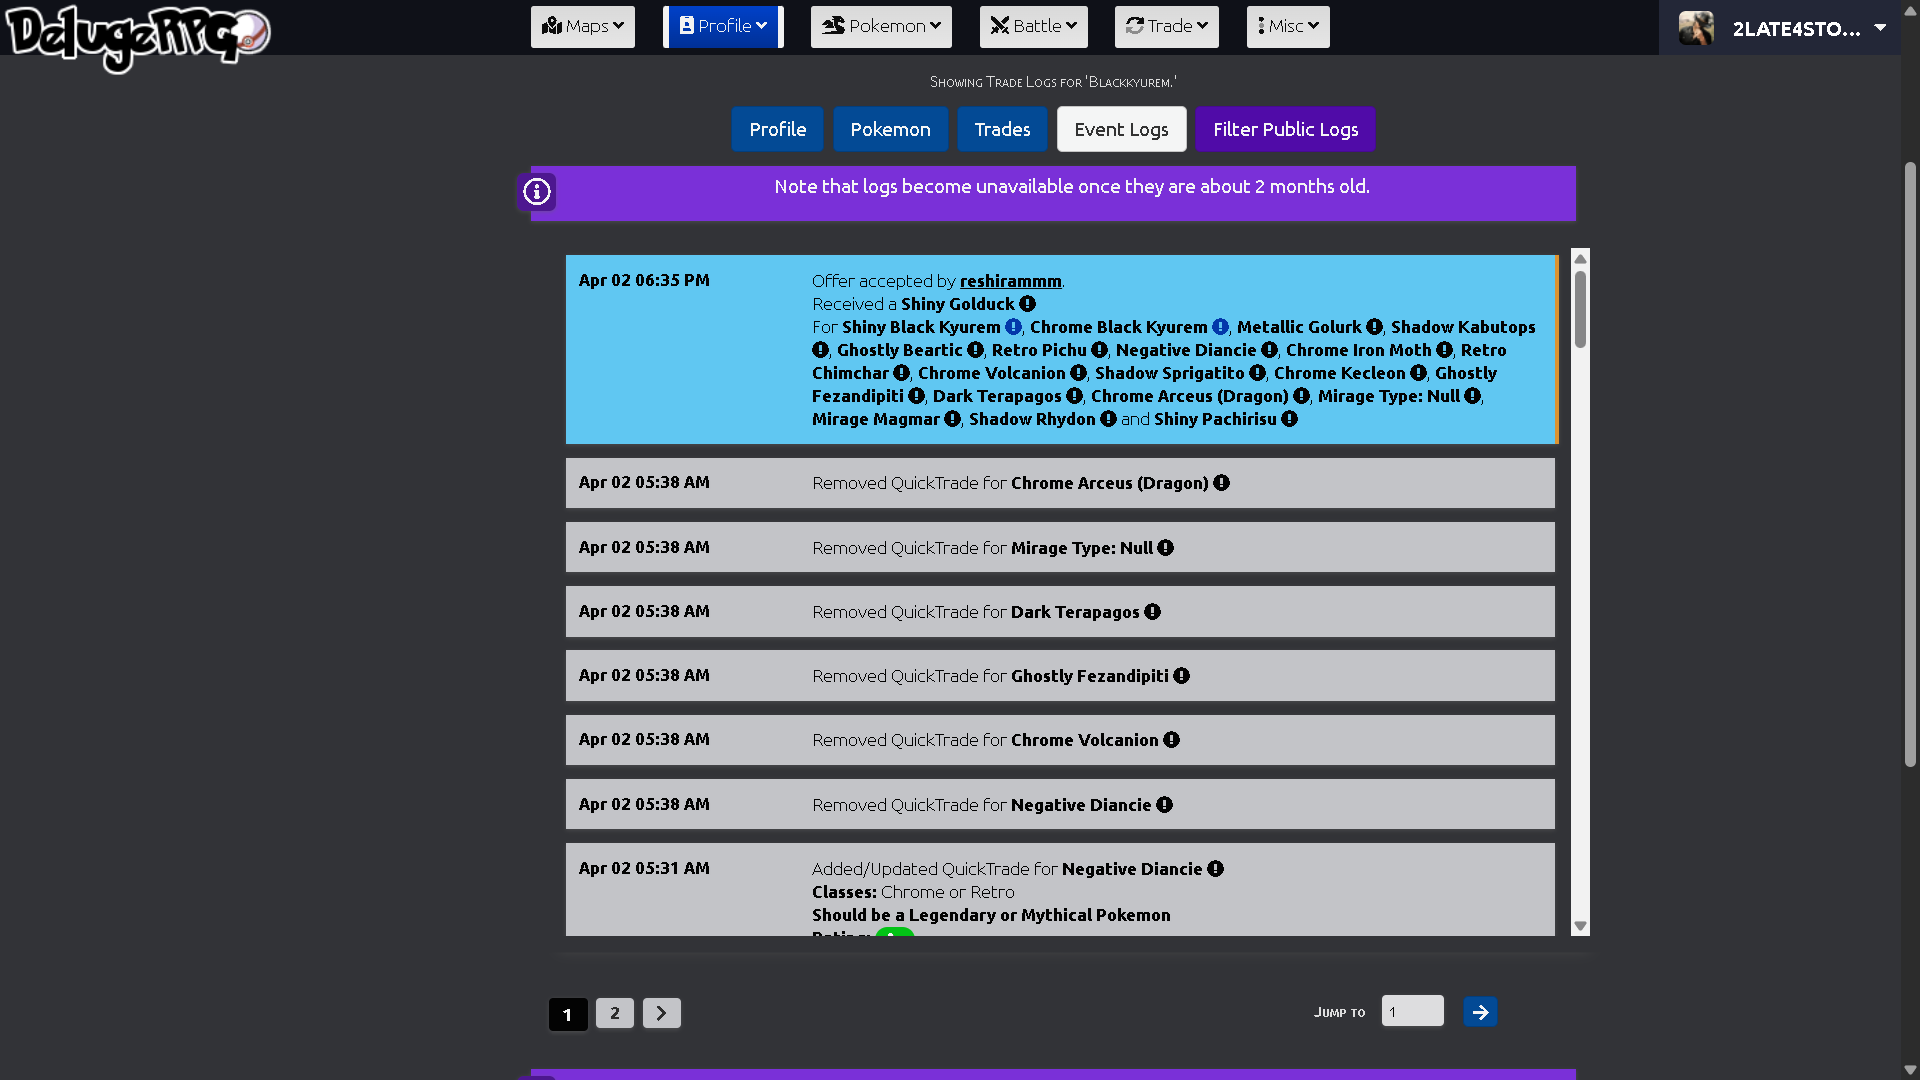
Task: Click info icon in Removed Dark Terapagos row
Action: [x=1153, y=612]
